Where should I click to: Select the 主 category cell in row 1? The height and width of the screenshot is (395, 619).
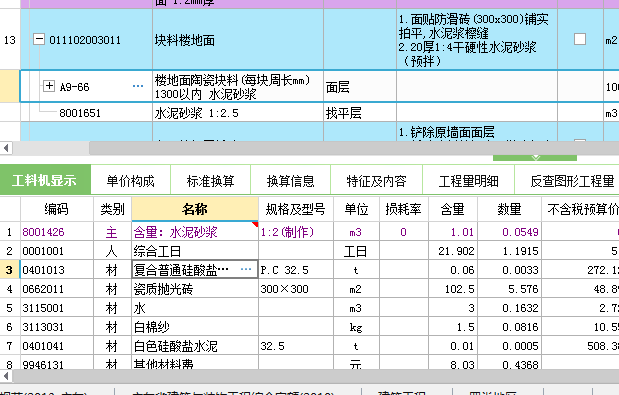tap(113, 232)
